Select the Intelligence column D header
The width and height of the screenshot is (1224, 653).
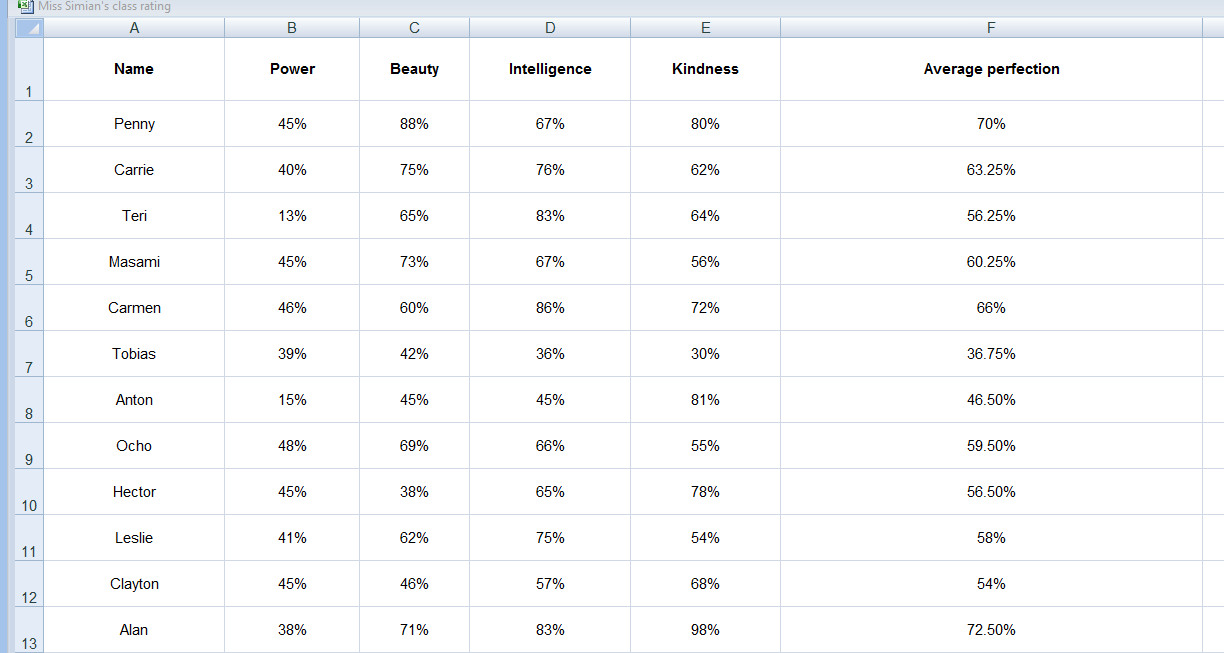tap(549, 27)
